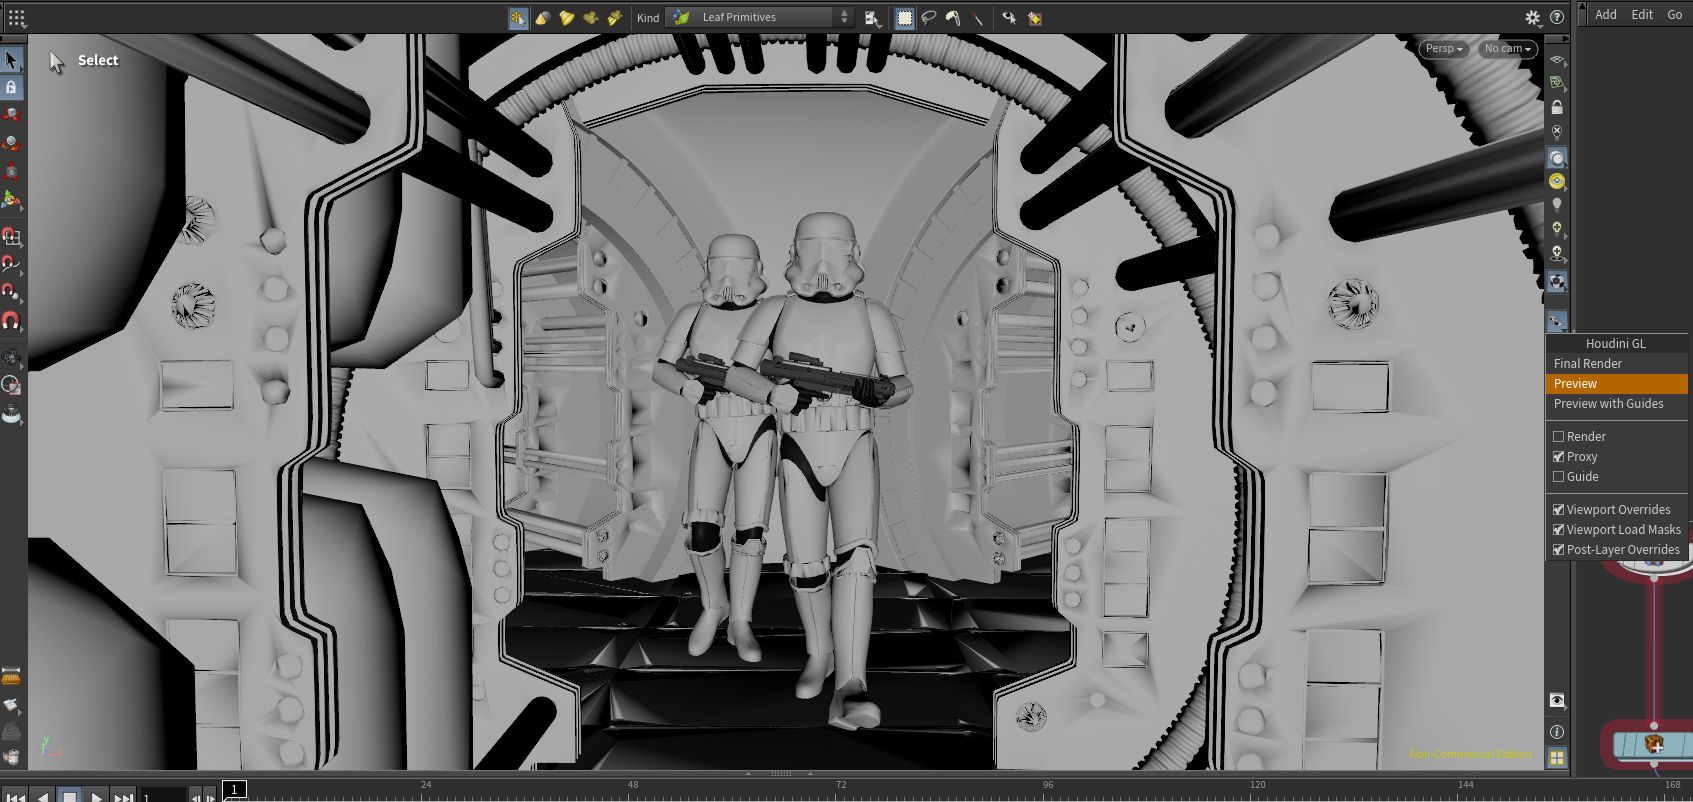Stop timeline playback

pyautogui.click(x=69, y=796)
